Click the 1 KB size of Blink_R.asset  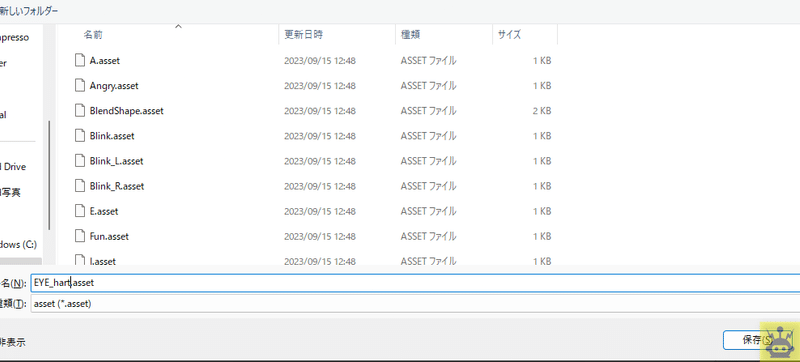pos(542,186)
